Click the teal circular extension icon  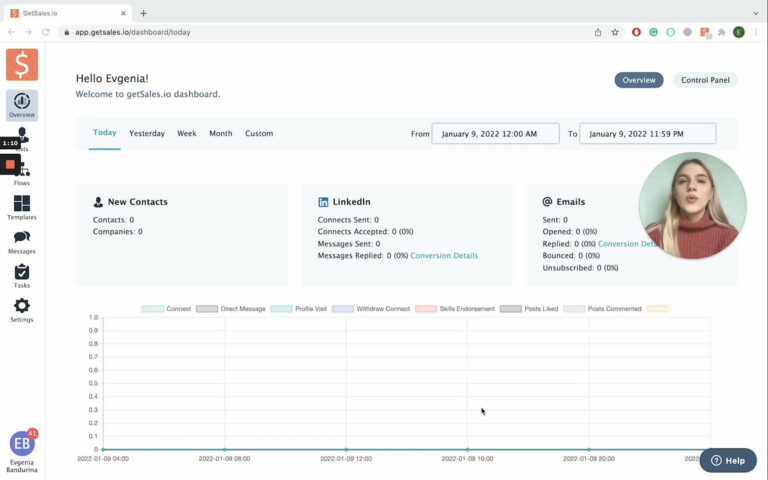671,32
